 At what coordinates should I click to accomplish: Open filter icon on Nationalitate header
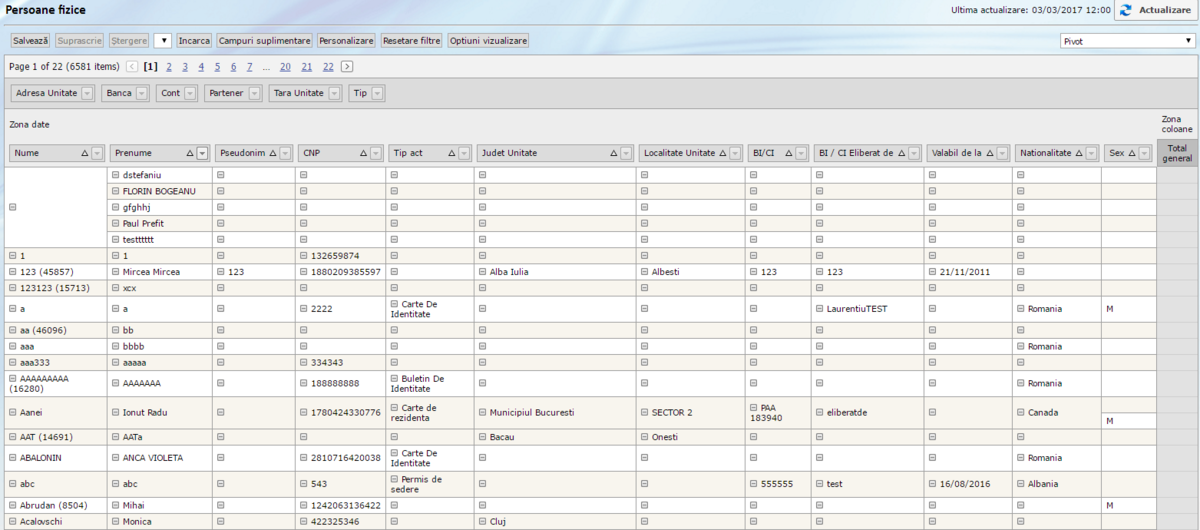tap(1091, 153)
